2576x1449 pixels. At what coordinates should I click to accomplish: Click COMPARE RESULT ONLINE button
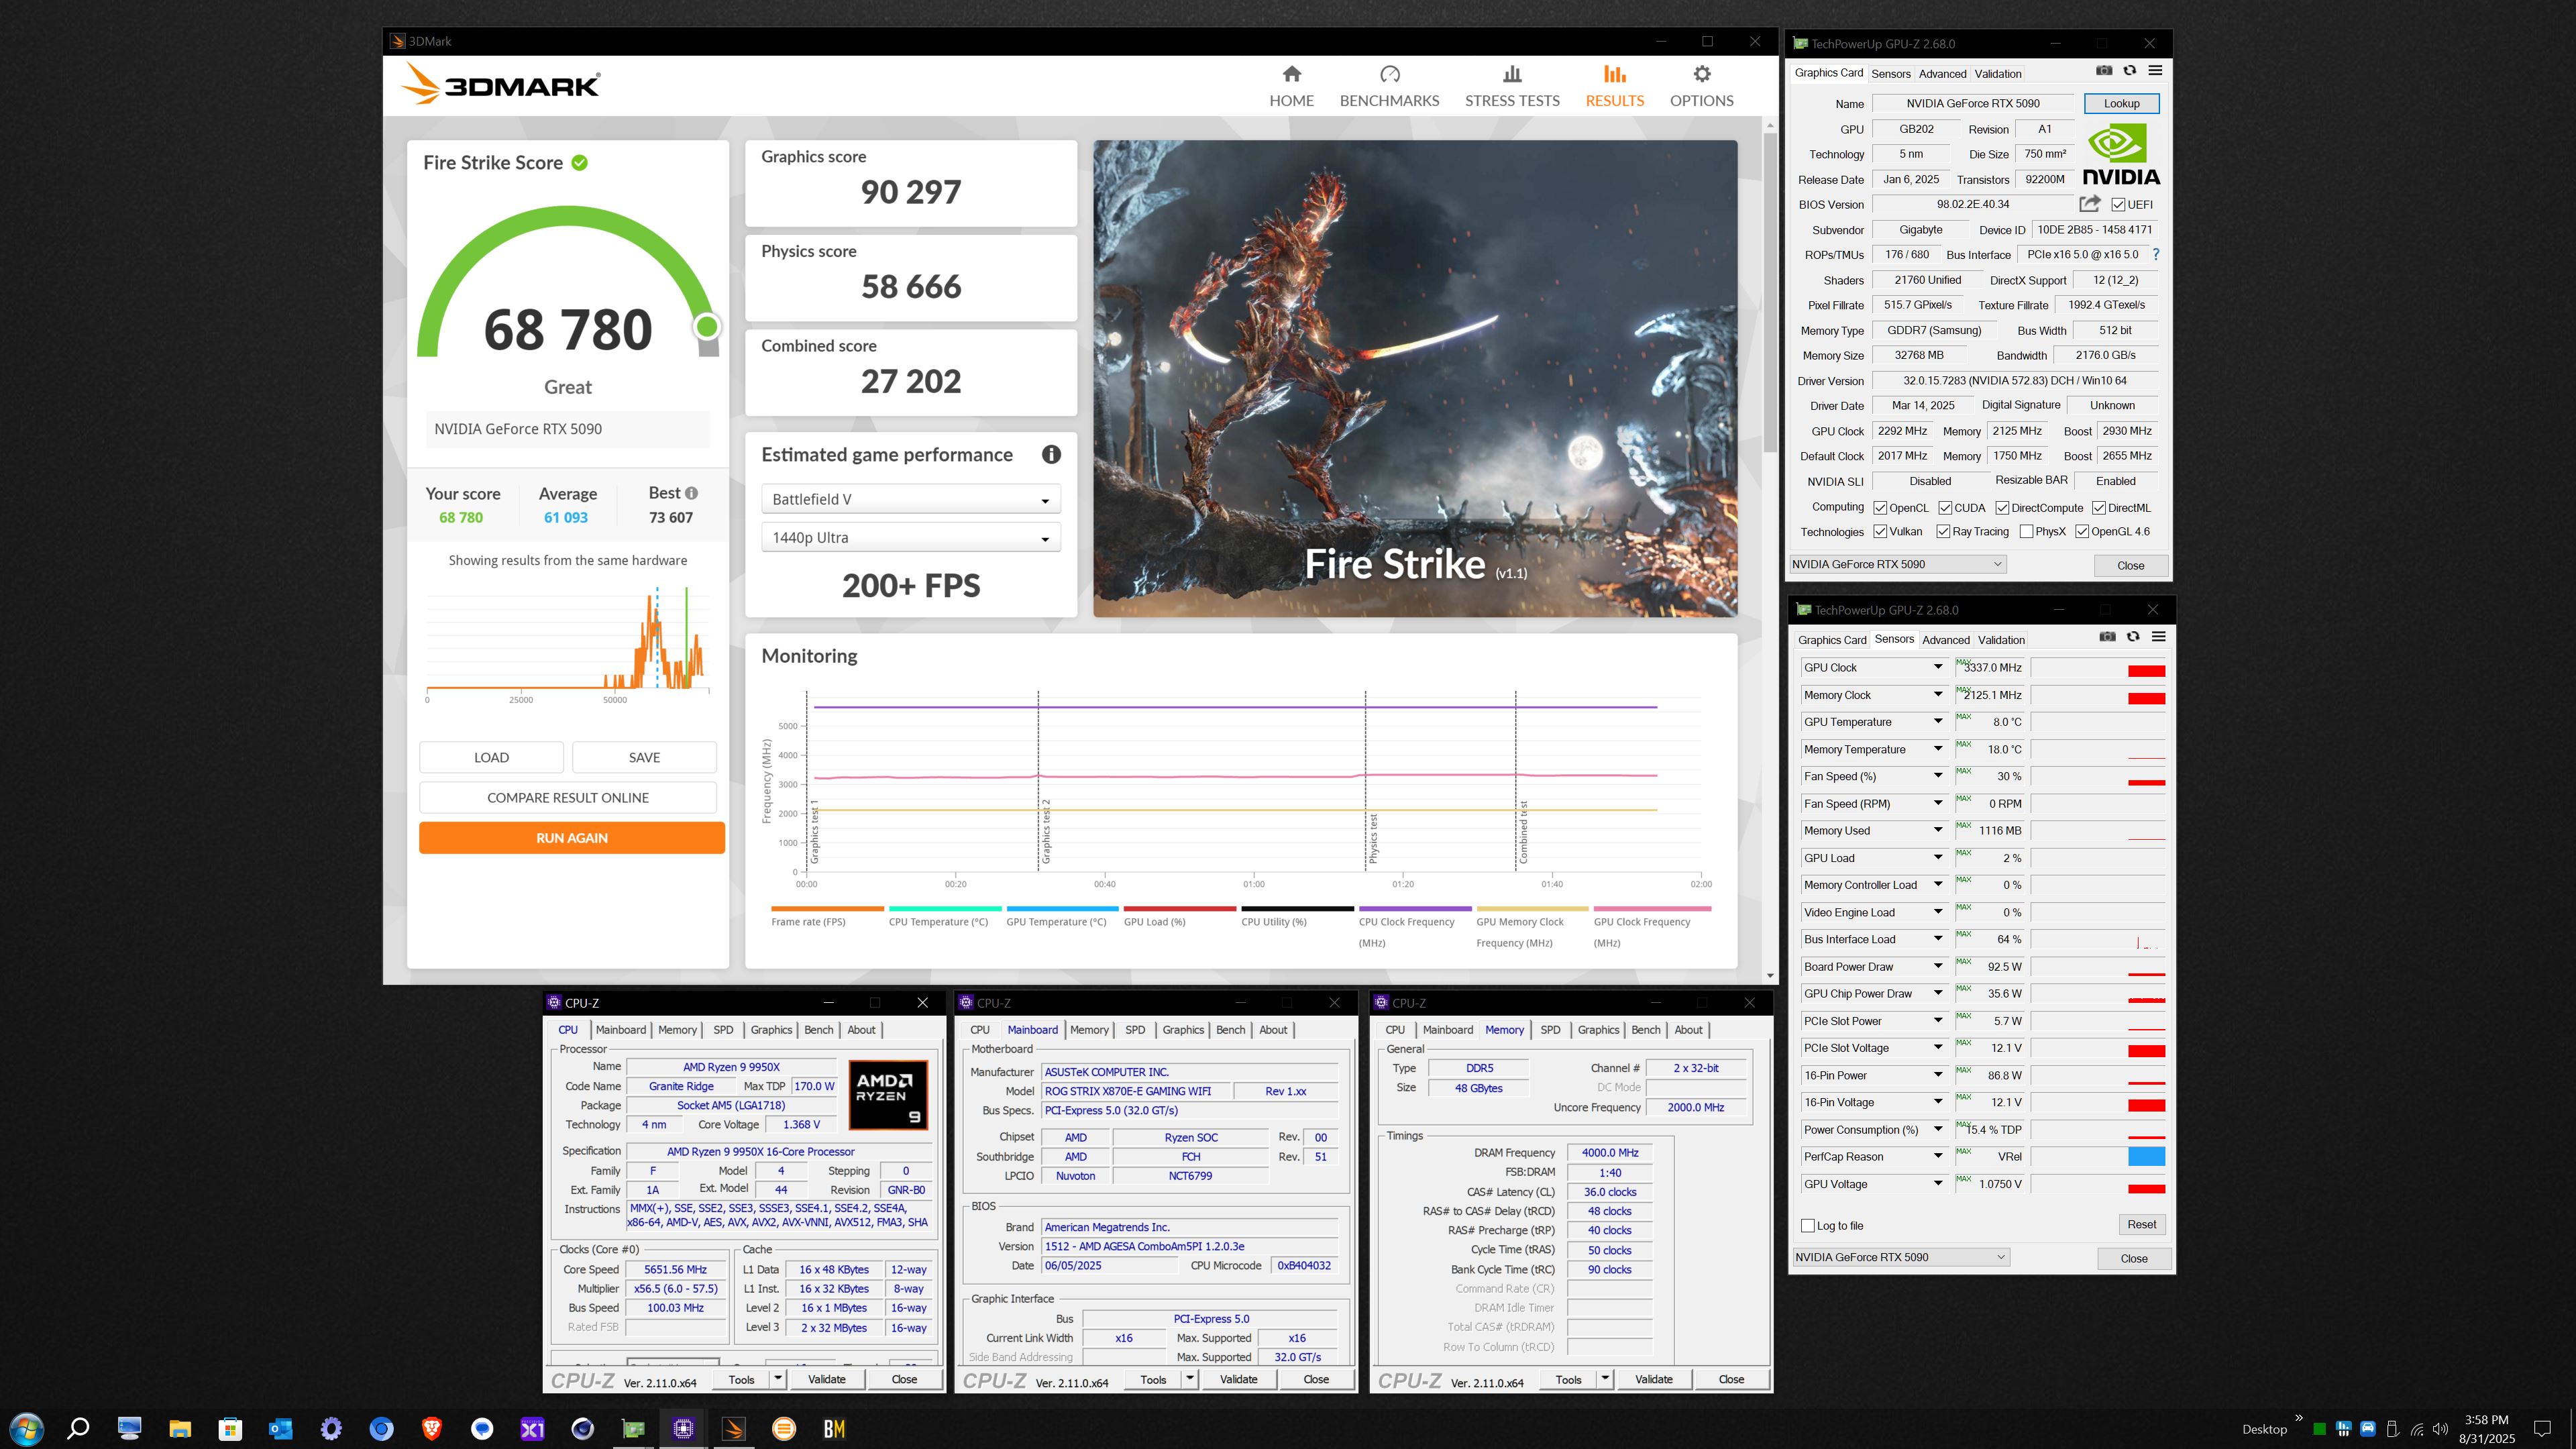567,798
